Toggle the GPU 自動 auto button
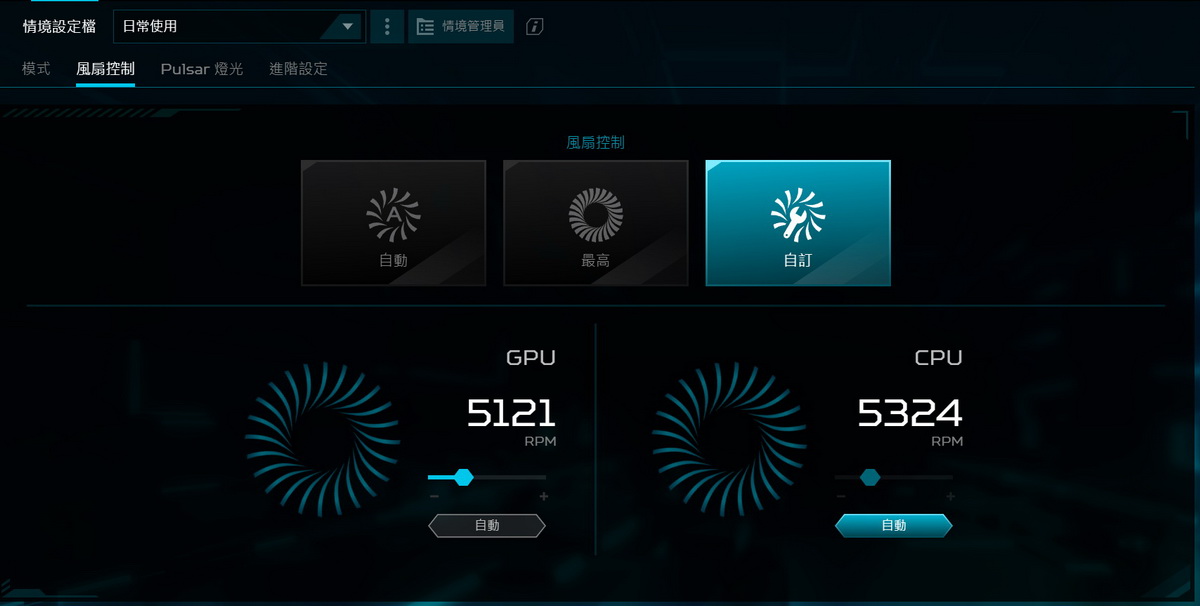This screenshot has width=1200, height=606. click(x=487, y=526)
